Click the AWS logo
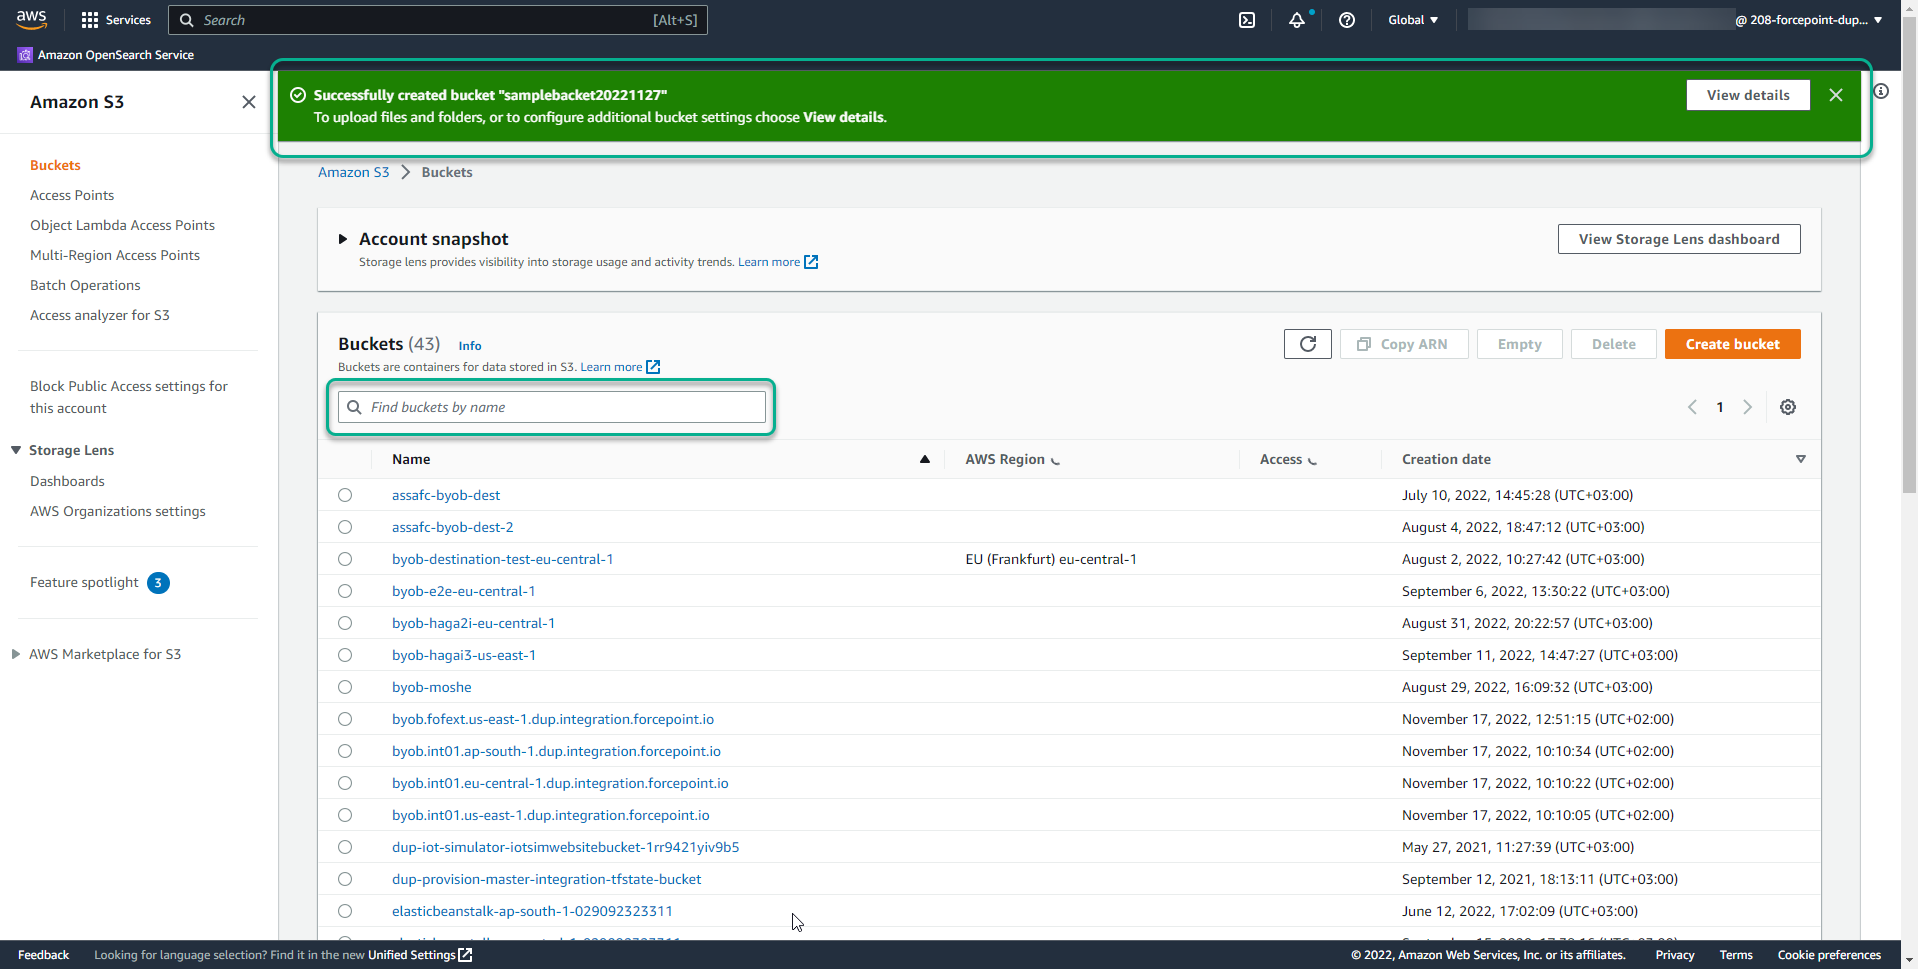Screen dimensions: 1918x969 (x=31, y=19)
